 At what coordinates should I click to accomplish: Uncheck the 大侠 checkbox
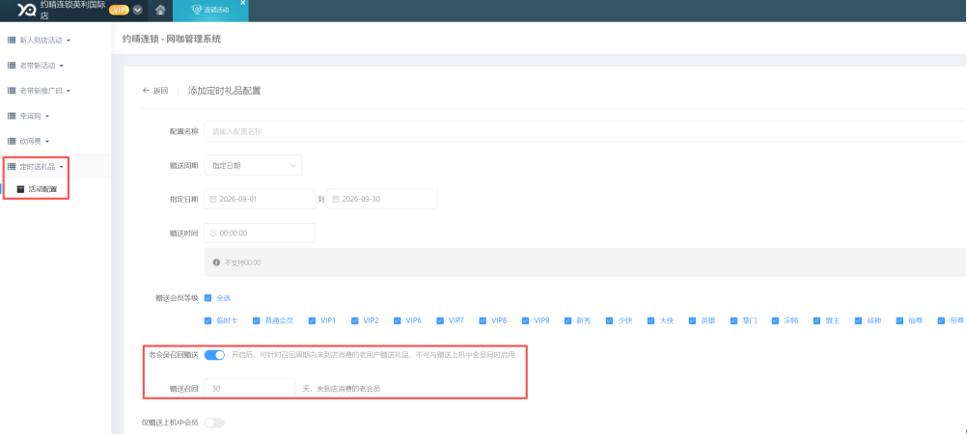651,321
